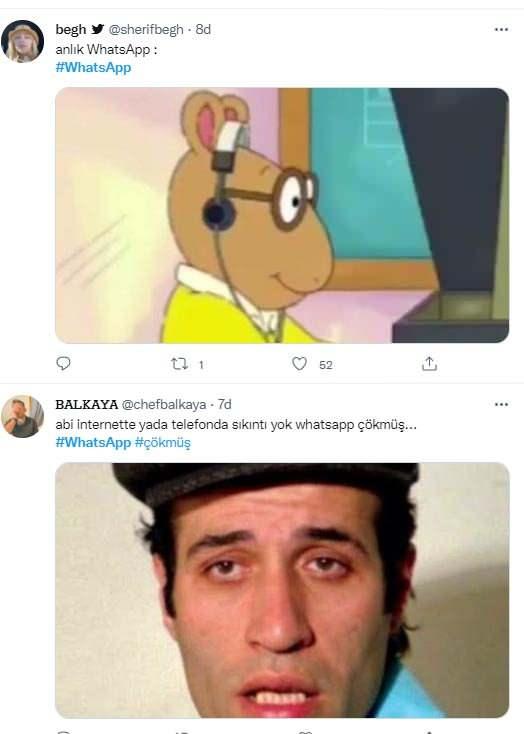Open the @chefbalkaya handle link
The width and height of the screenshot is (524, 734).
click(164, 404)
